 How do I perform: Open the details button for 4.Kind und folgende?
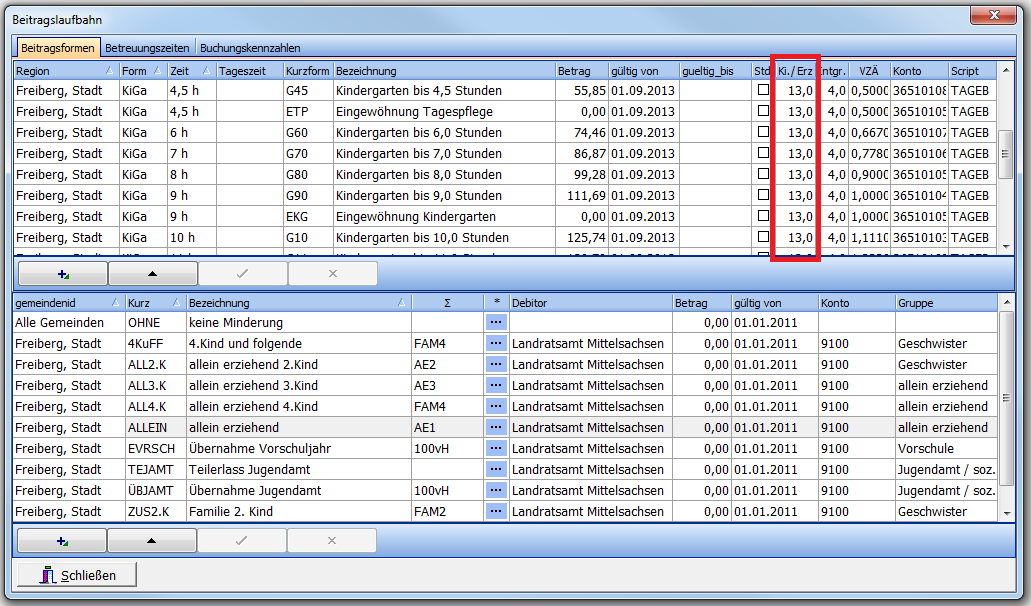click(496, 344)
